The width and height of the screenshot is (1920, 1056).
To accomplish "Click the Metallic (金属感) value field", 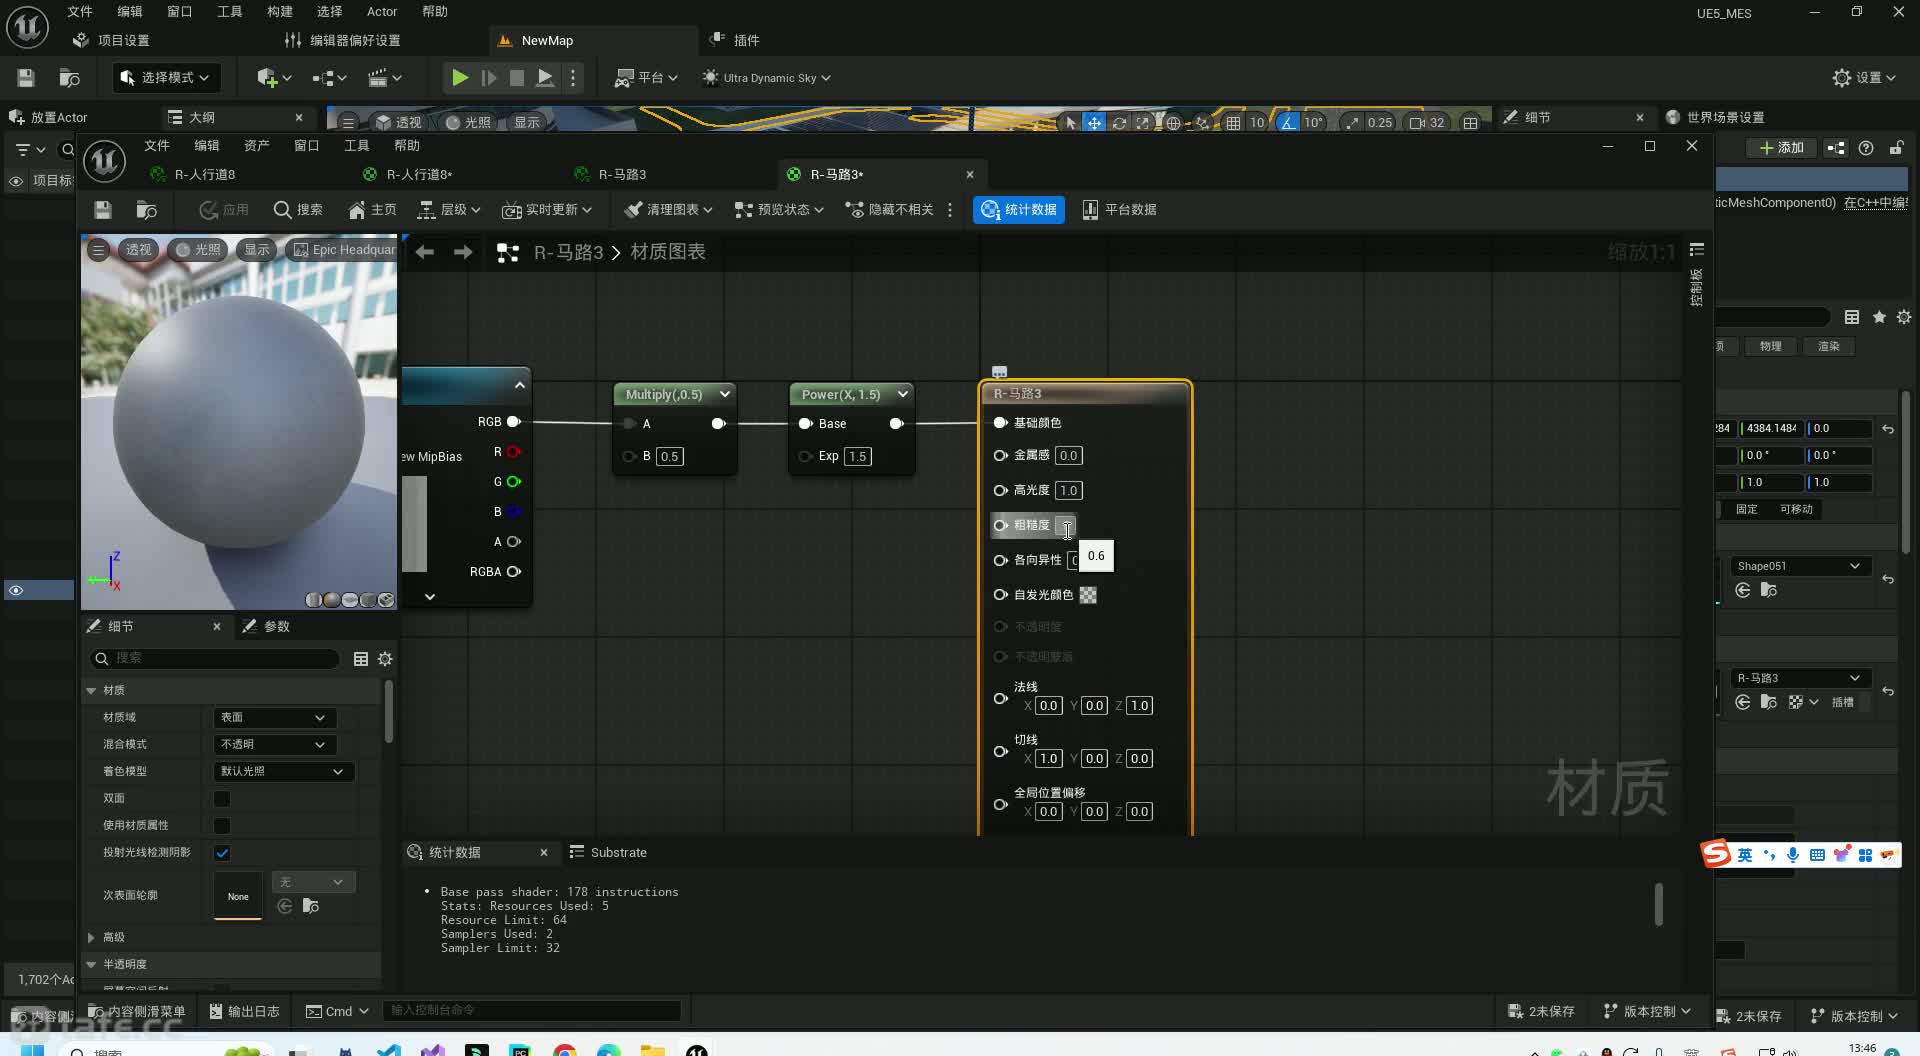I will point(1068,456).
